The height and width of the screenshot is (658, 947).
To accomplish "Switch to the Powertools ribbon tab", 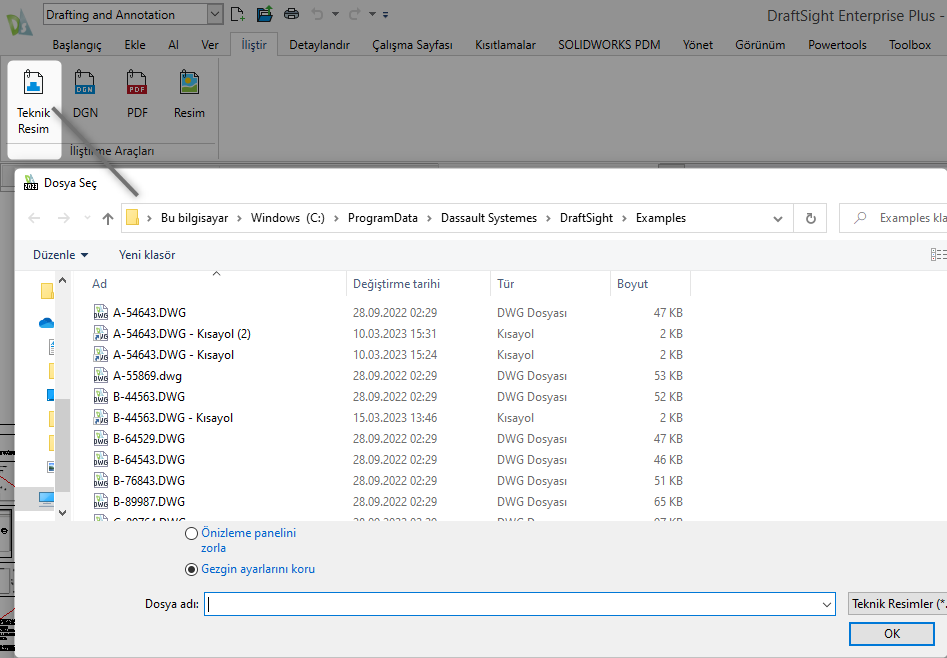I will tap(837, 45).
